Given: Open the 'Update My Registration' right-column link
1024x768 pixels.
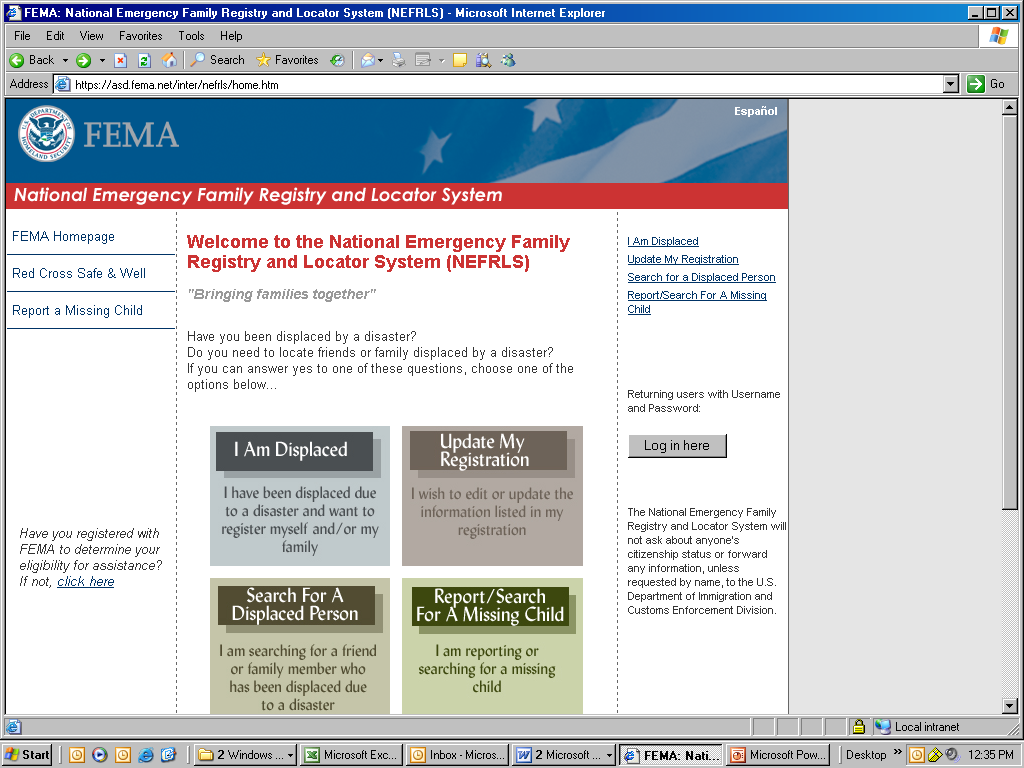Looking at the screenshot, I should click(x=682, y=259).
